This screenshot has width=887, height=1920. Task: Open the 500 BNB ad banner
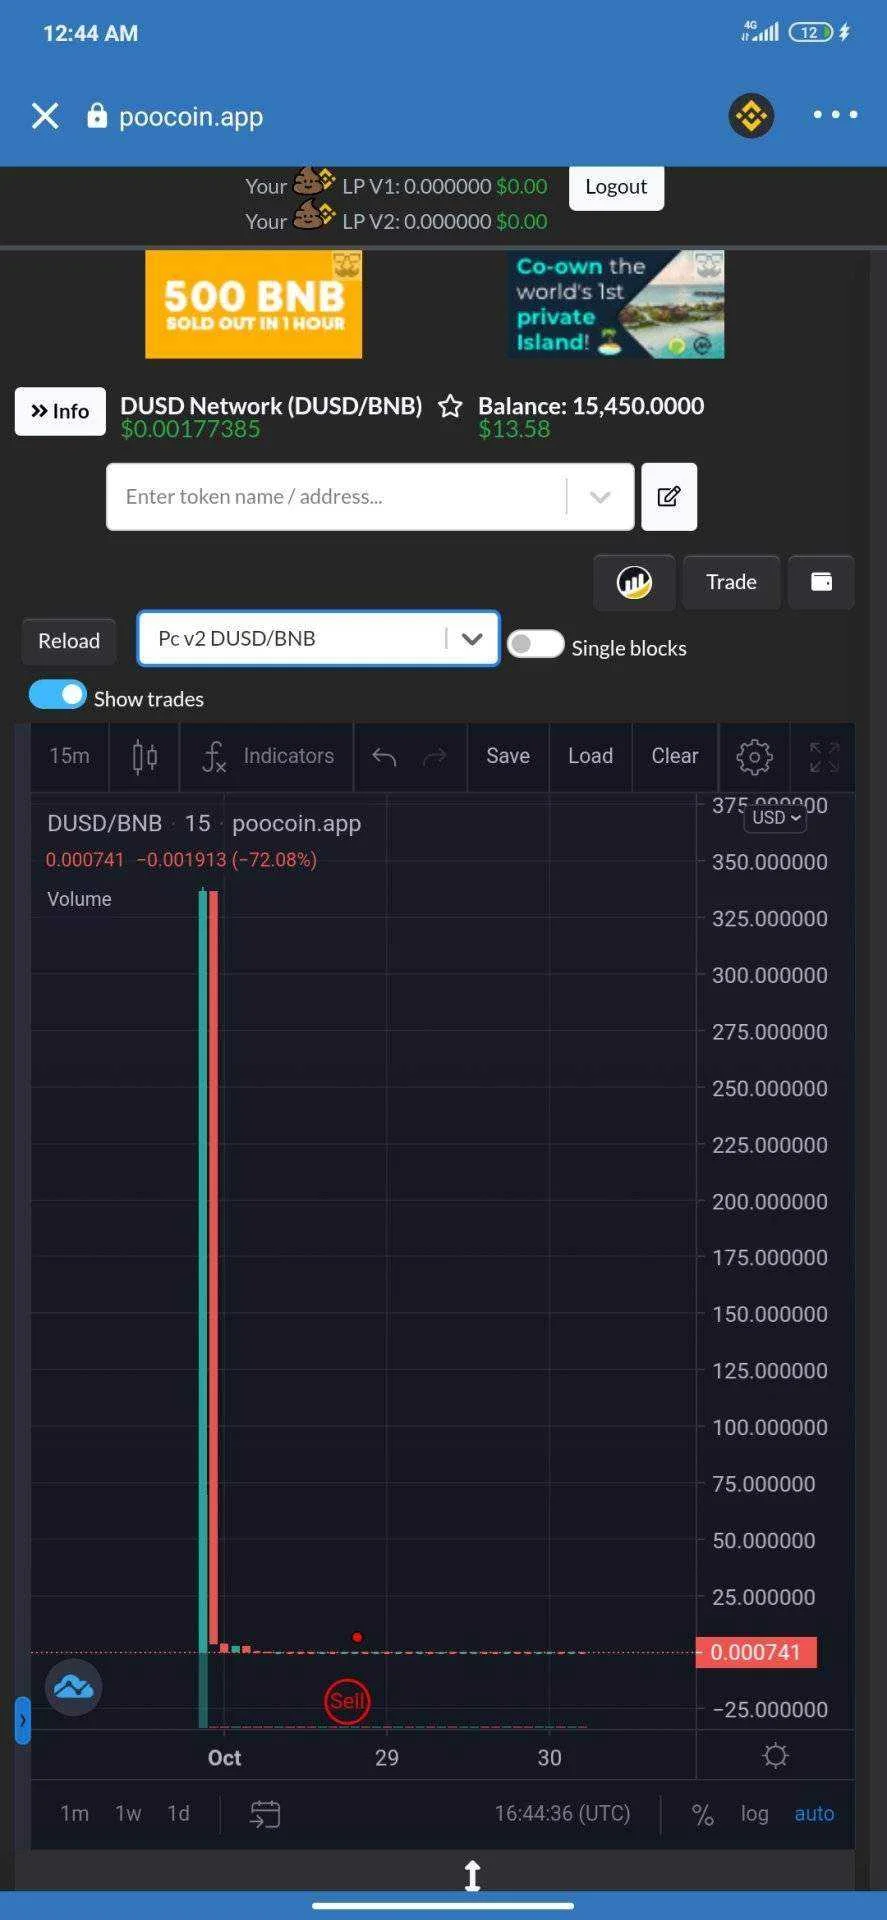coord(253,304)
